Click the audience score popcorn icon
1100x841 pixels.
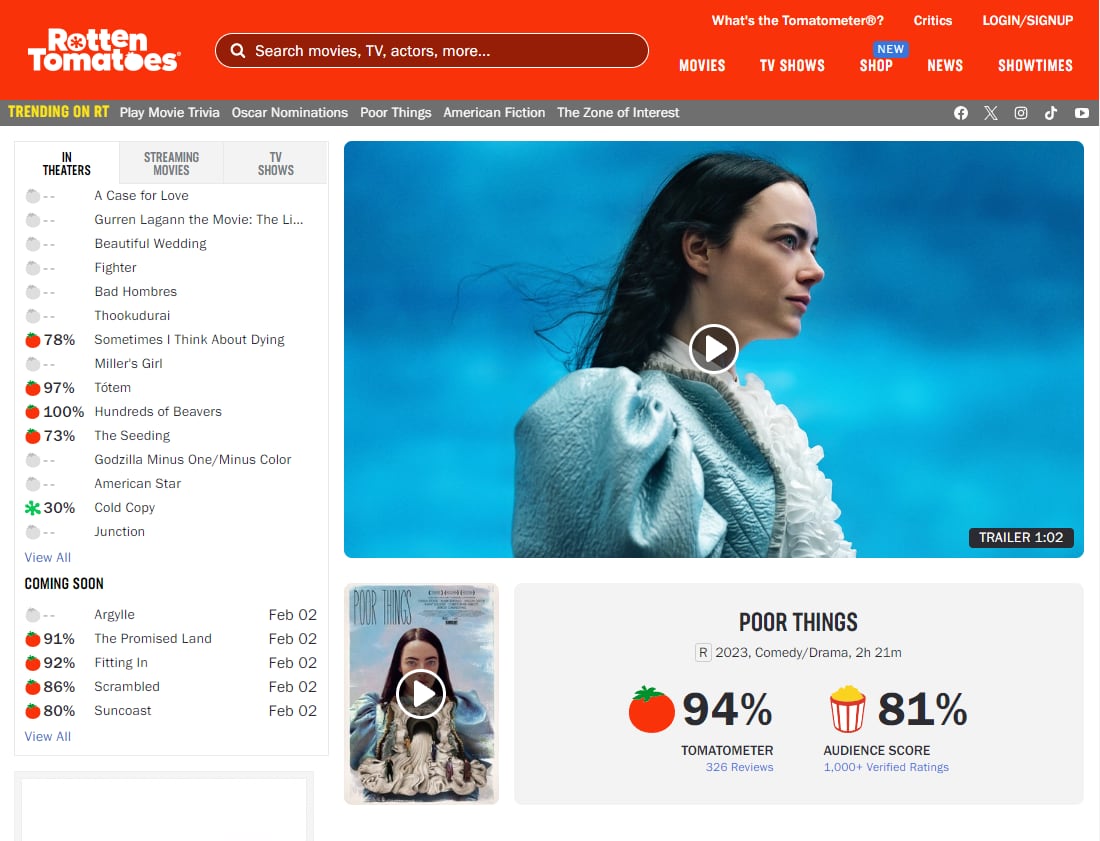(847, 709)
